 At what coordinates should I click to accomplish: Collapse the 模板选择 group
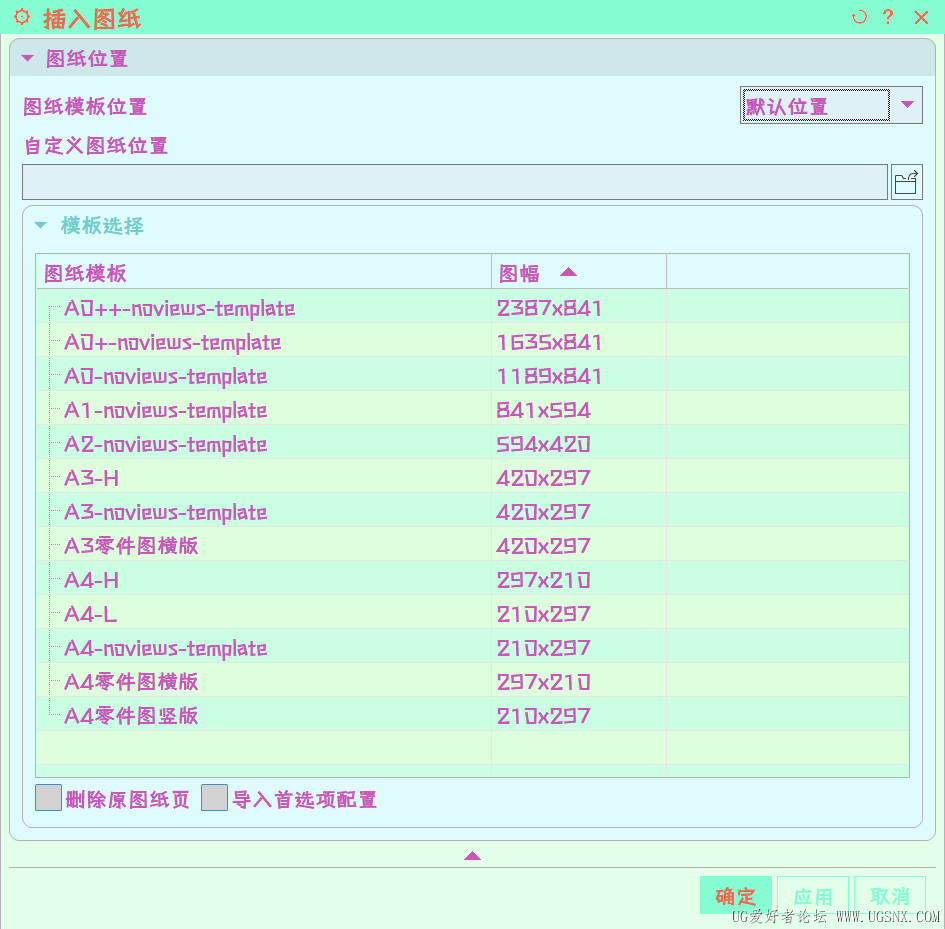pos(40,225)
